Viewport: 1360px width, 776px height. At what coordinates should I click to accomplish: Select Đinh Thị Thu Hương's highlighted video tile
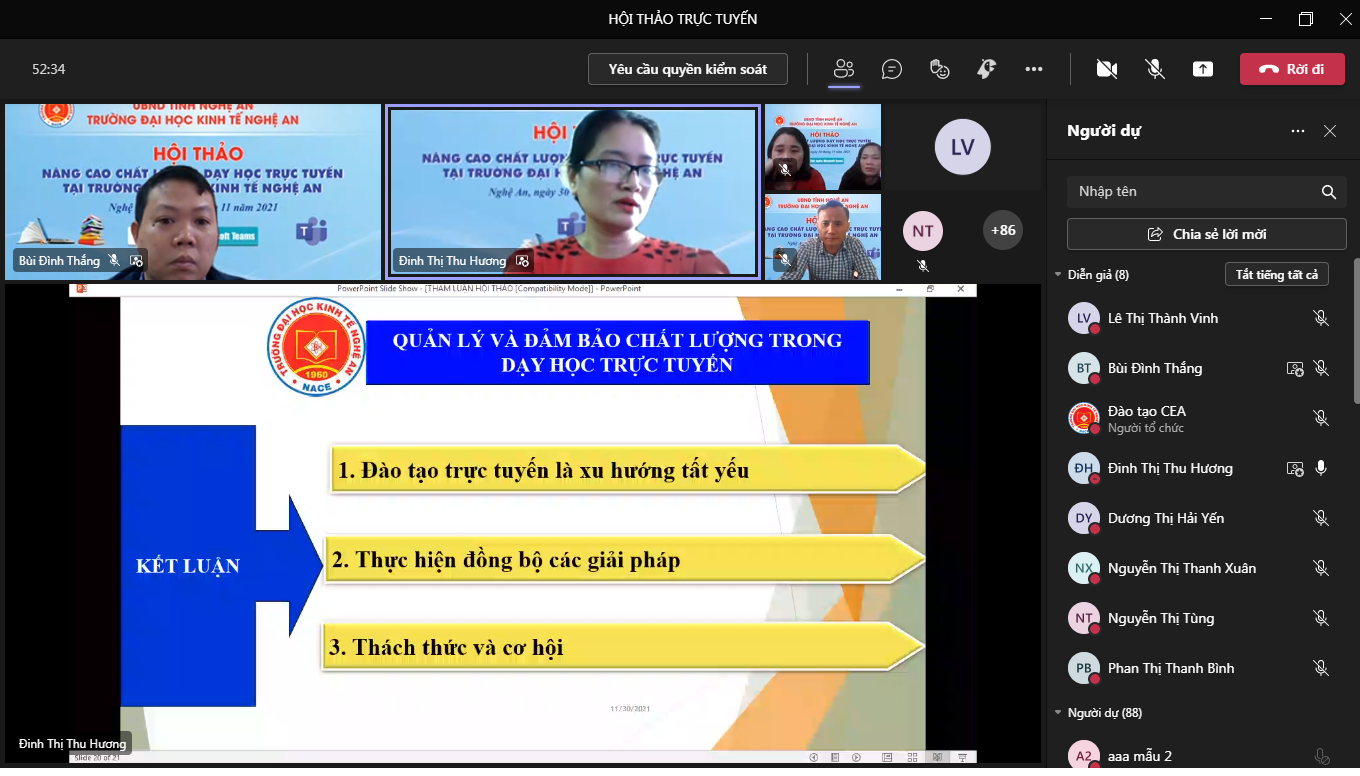click(x=573, y=192)
